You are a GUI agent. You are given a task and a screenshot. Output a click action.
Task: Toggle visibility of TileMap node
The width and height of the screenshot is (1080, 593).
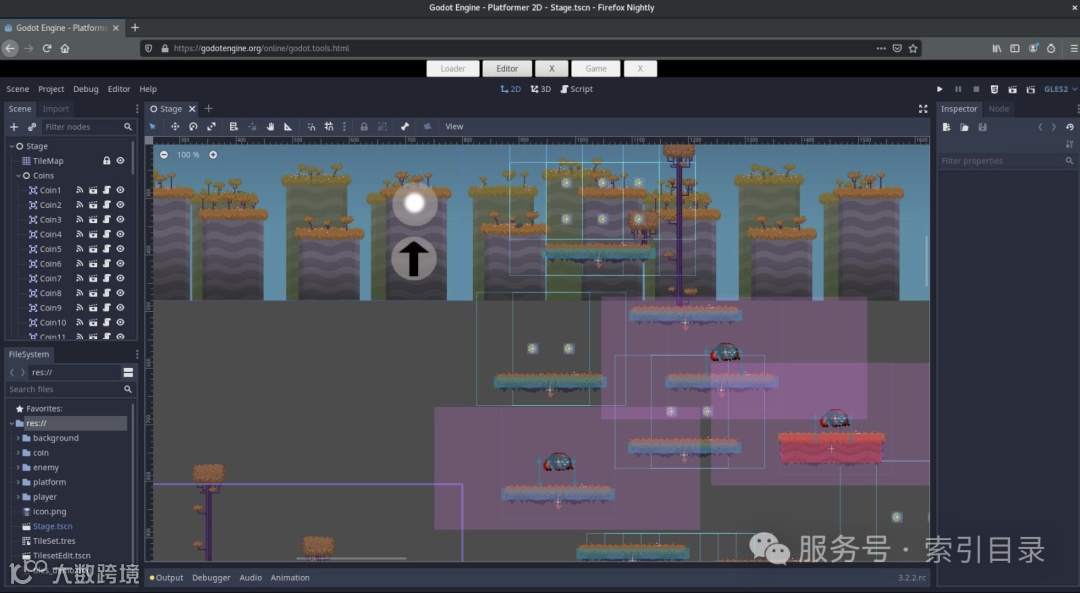(121, 160)
